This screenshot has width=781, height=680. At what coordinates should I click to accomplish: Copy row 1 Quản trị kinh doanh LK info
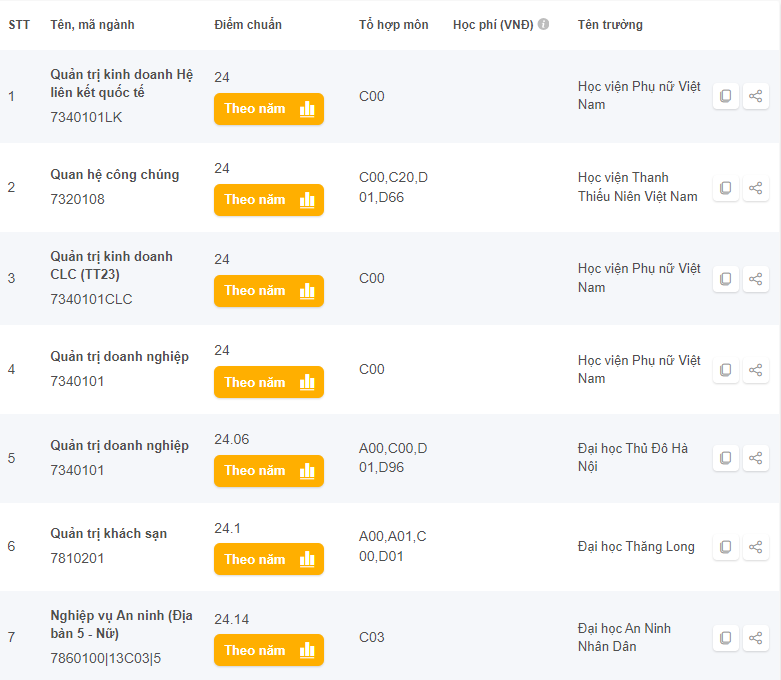point(726,97)
